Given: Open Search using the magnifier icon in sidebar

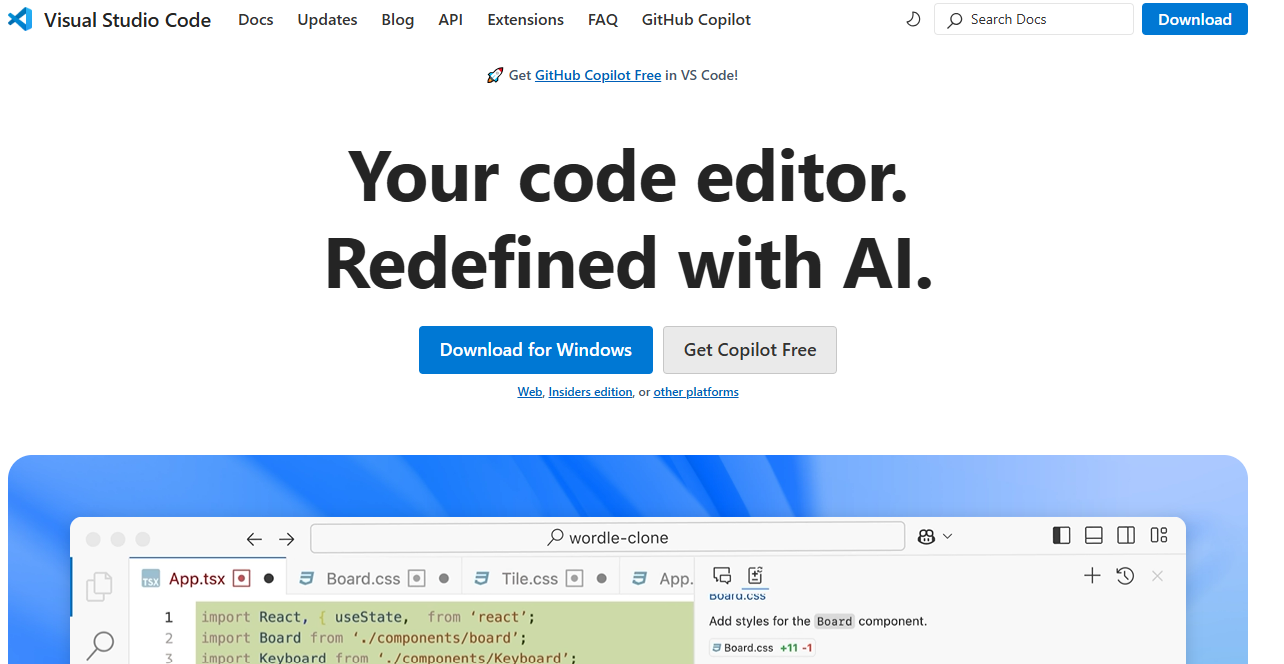Looking at the screenshot, I should click(99, 644).
